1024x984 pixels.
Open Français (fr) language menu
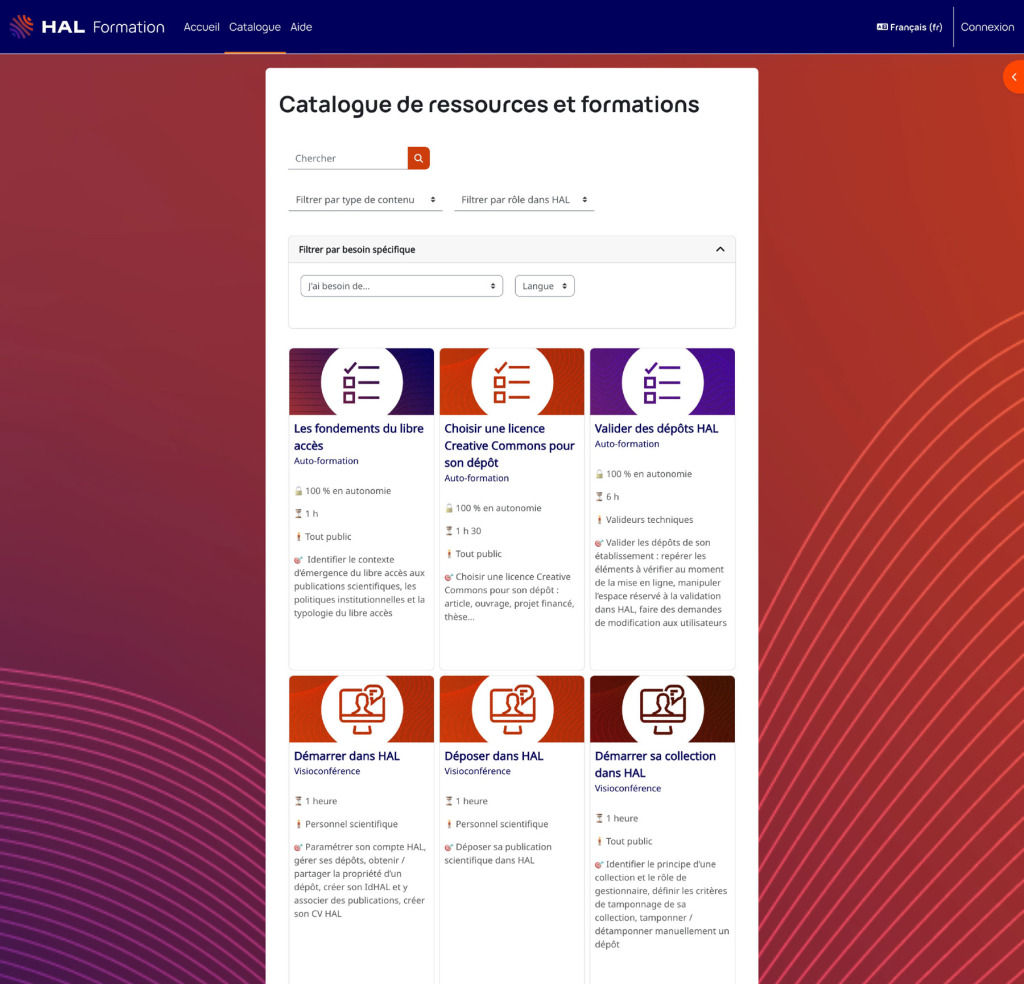(x=910, y=27)
